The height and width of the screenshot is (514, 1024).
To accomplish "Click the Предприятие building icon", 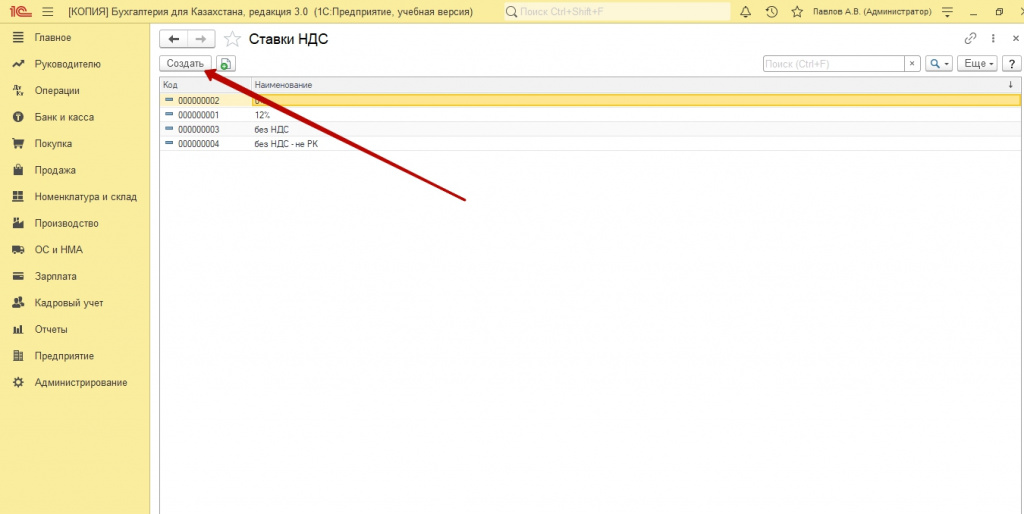I will 18,356.
